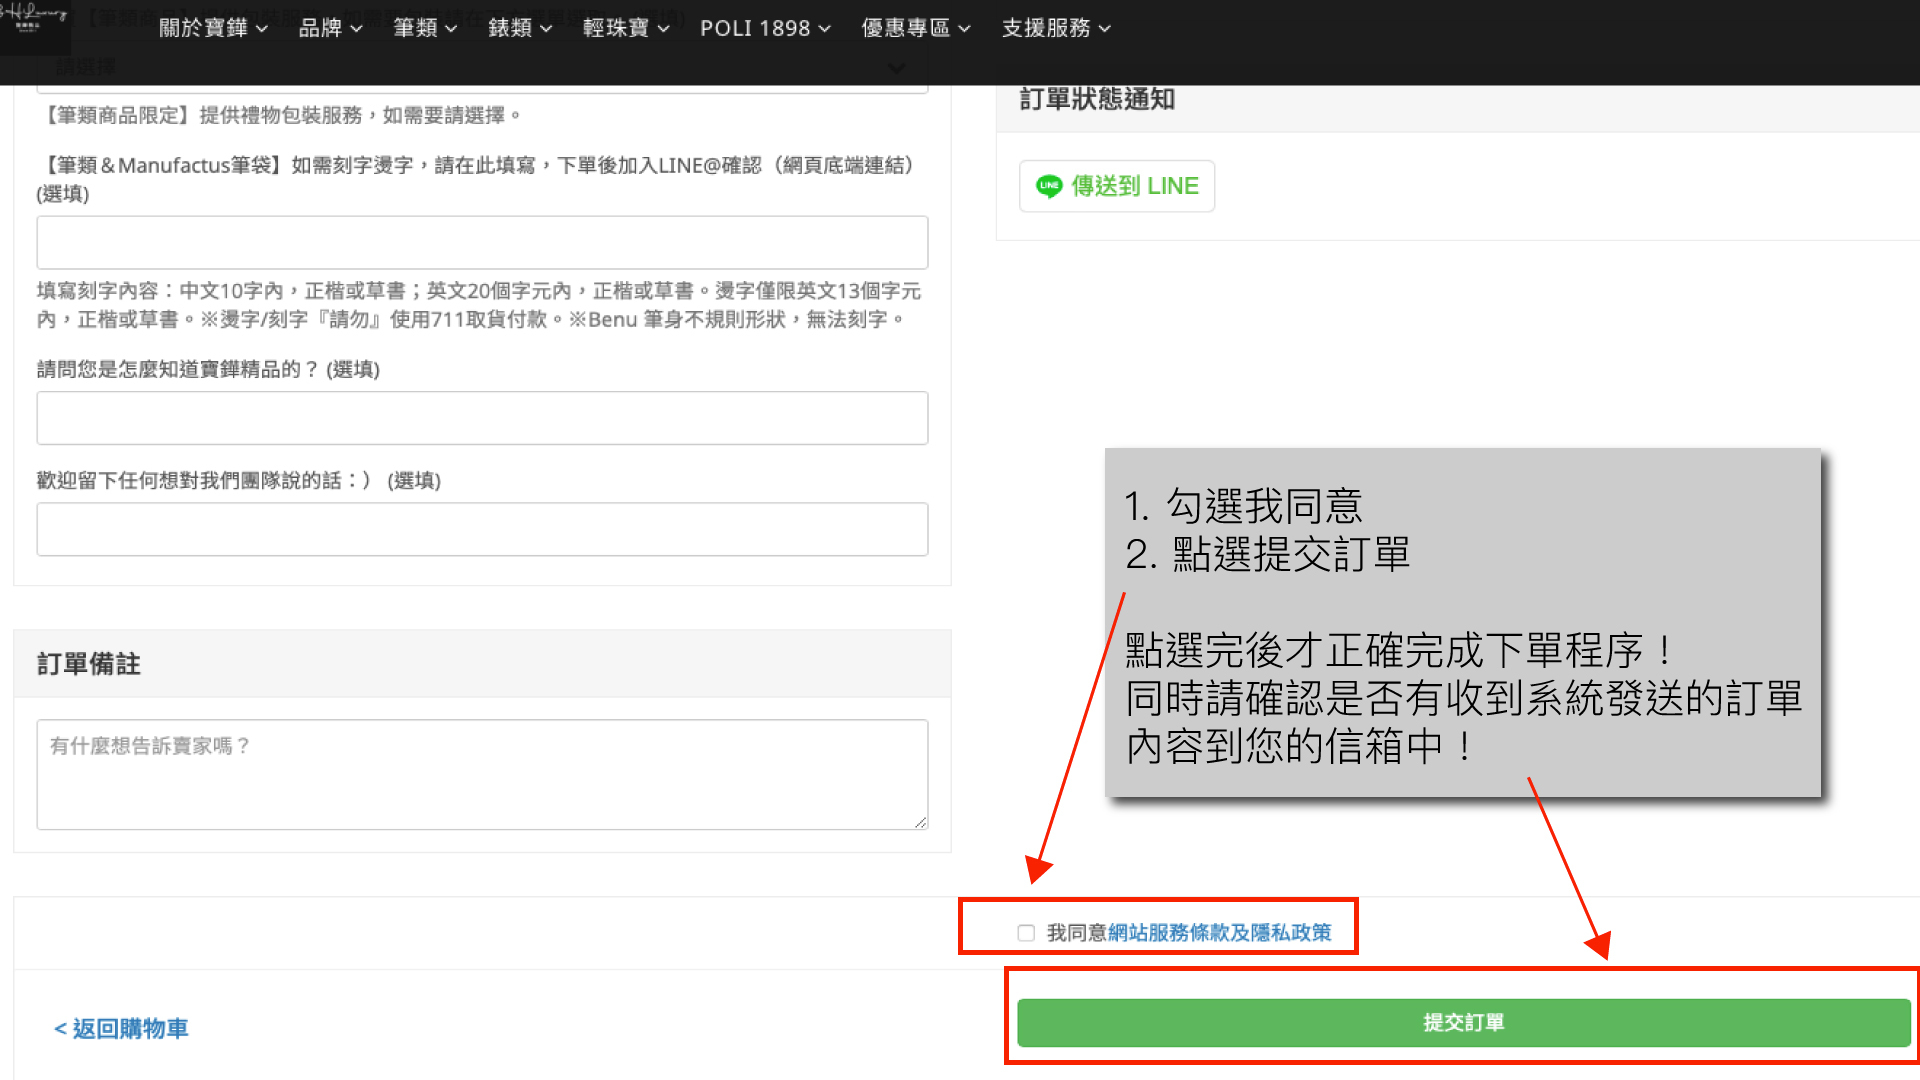Check the agree to terms checkbox
The width and height of the screenshot is (1920, 1080).
pyautogui.click(x=1026, y=933)
